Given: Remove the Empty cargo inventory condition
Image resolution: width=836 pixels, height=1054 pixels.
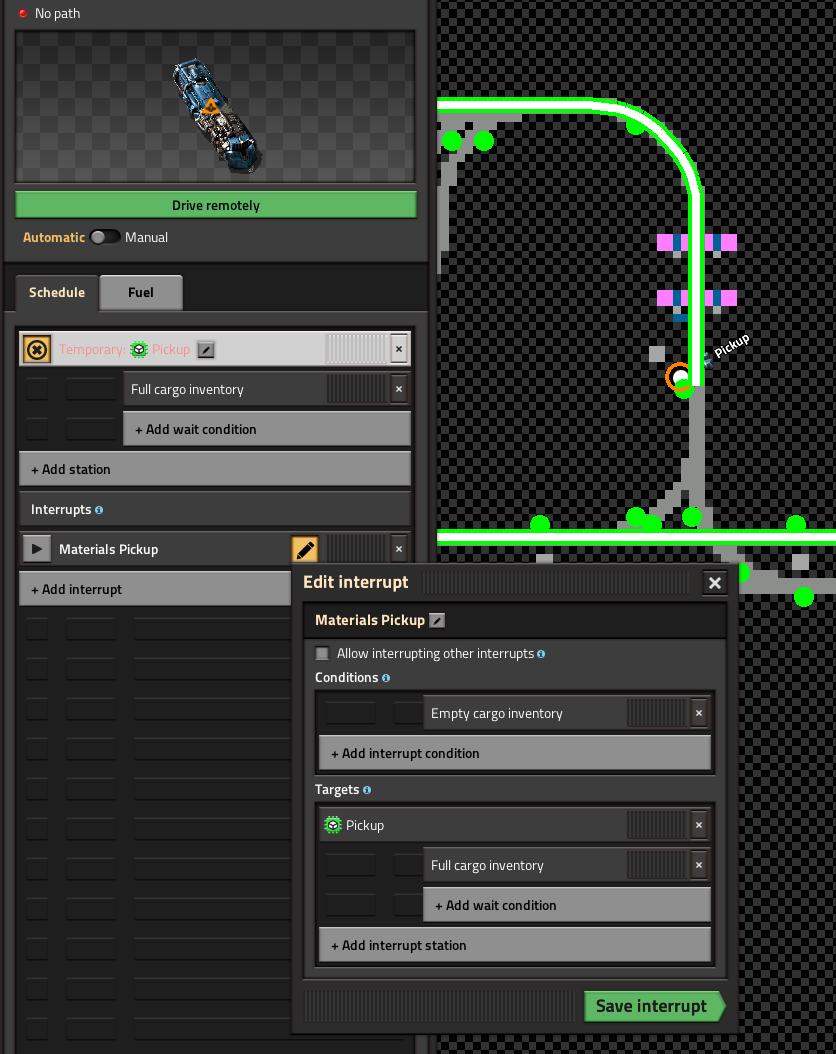Looking at the screenshot, I should (699, 713).
